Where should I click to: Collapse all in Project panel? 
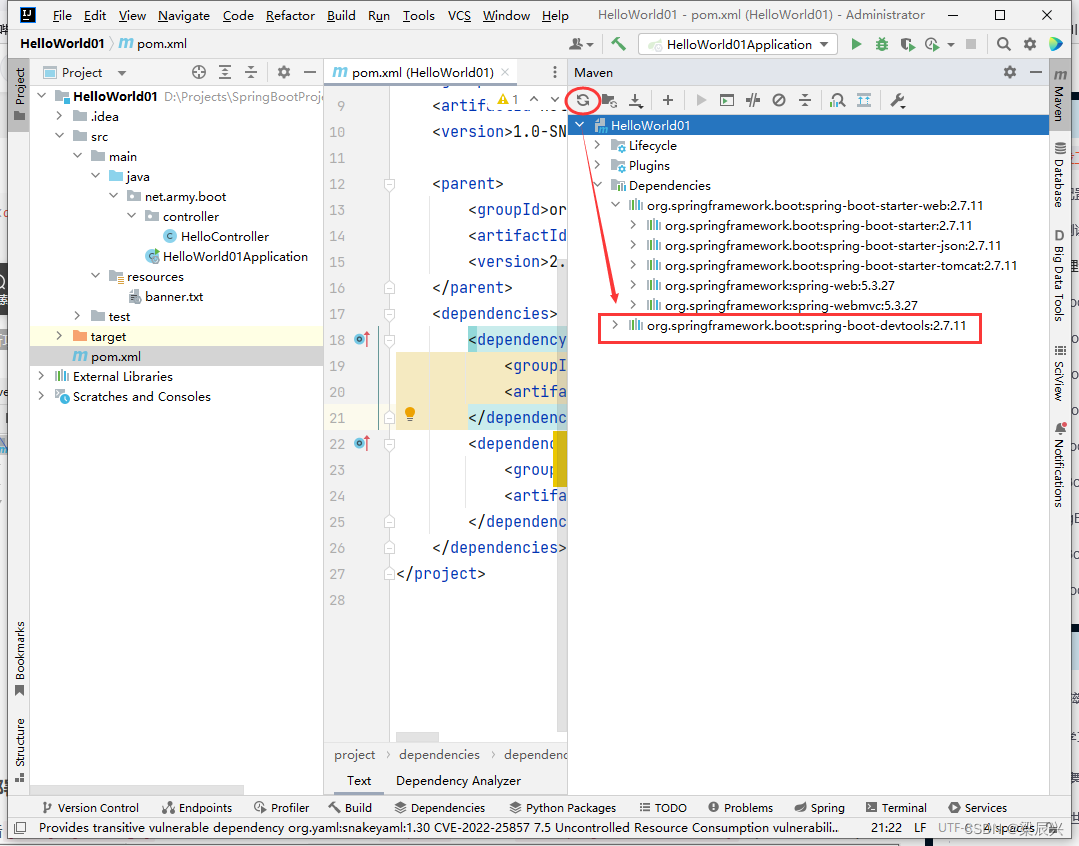point(251,72)
